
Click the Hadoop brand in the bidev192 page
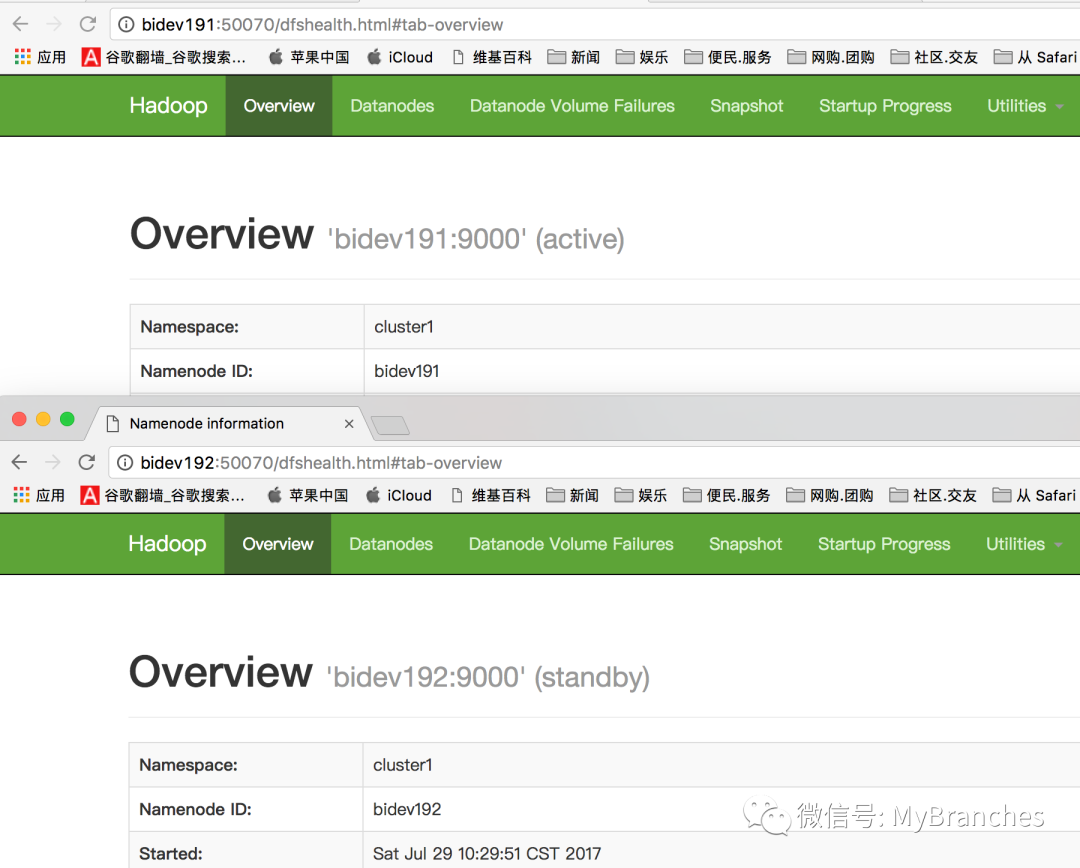click(167, 544)
